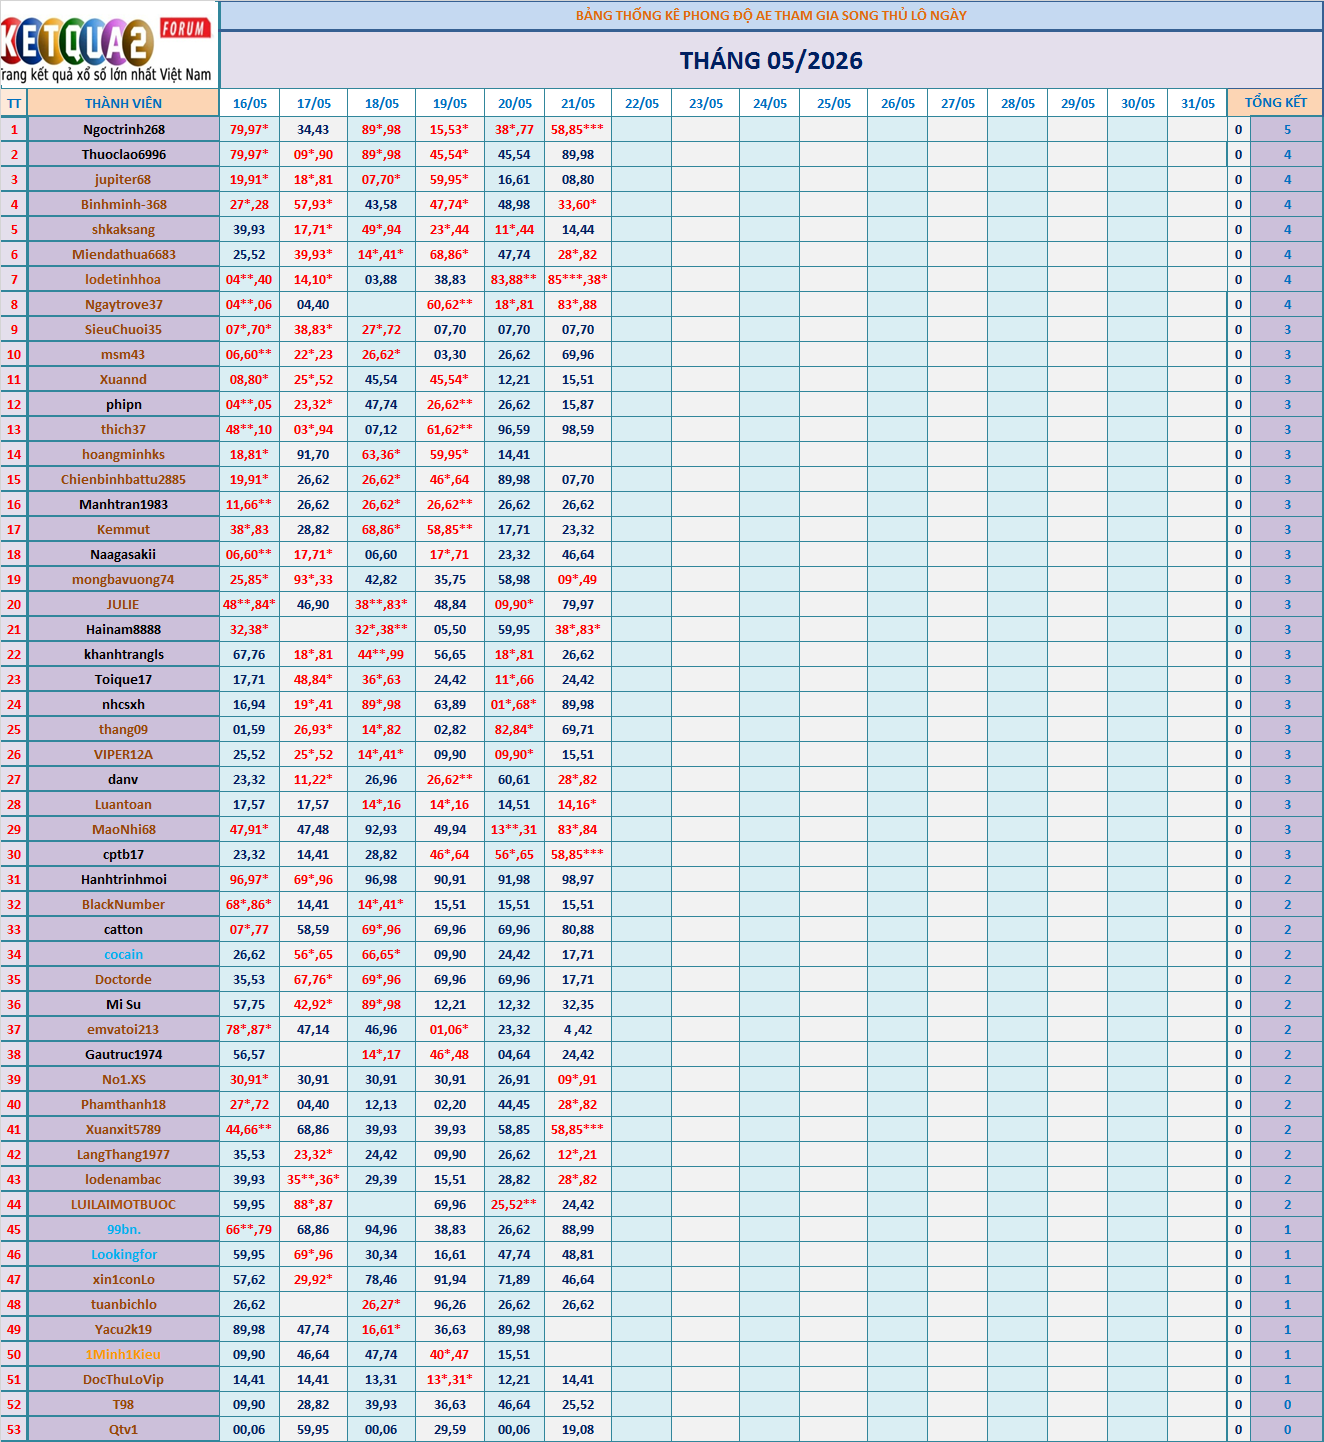
Task: Click member name "Kemmut"
Action: (123, 529)
